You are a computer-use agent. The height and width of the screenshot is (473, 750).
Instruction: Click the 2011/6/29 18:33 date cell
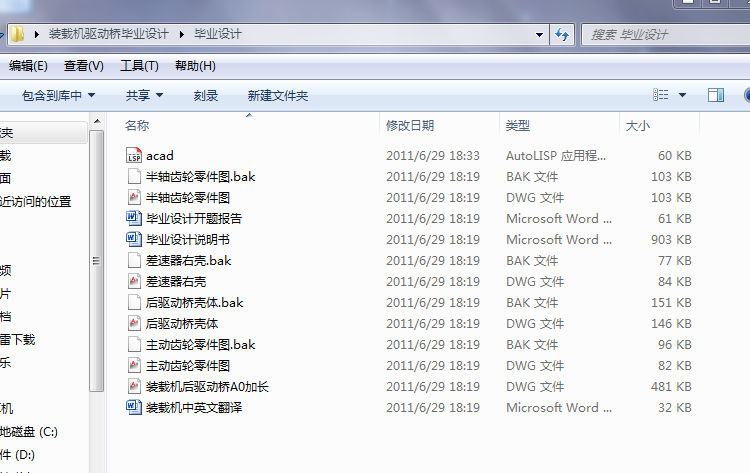(x=433, y=155)
